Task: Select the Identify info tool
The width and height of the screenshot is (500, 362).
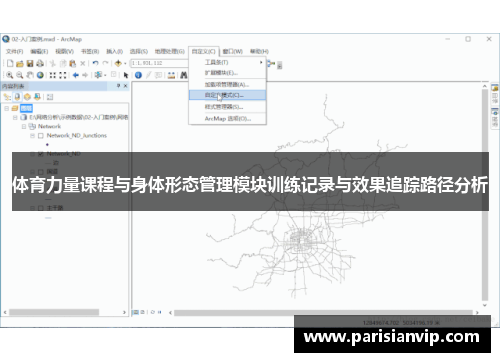Action: click(x=138, y=75)
